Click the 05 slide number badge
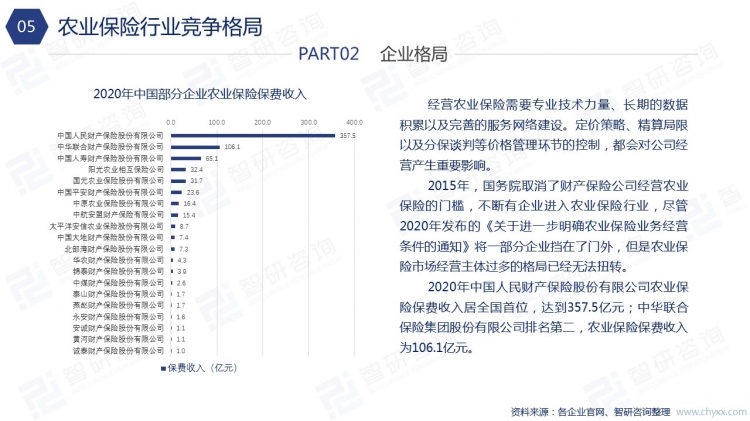Viewport: 750px width, 421px height. pos(24,27)
